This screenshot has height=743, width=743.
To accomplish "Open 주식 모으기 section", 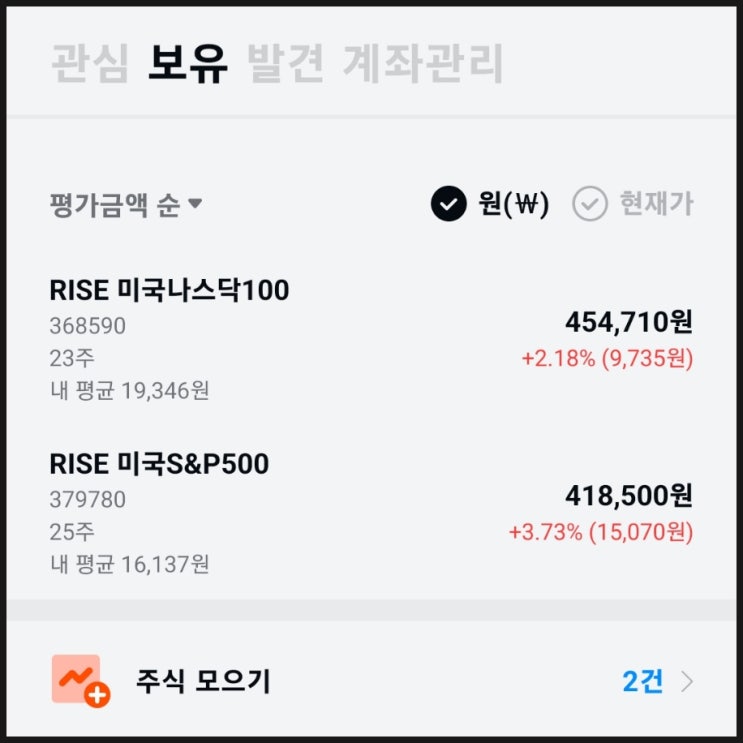I will tap(203, 681).
